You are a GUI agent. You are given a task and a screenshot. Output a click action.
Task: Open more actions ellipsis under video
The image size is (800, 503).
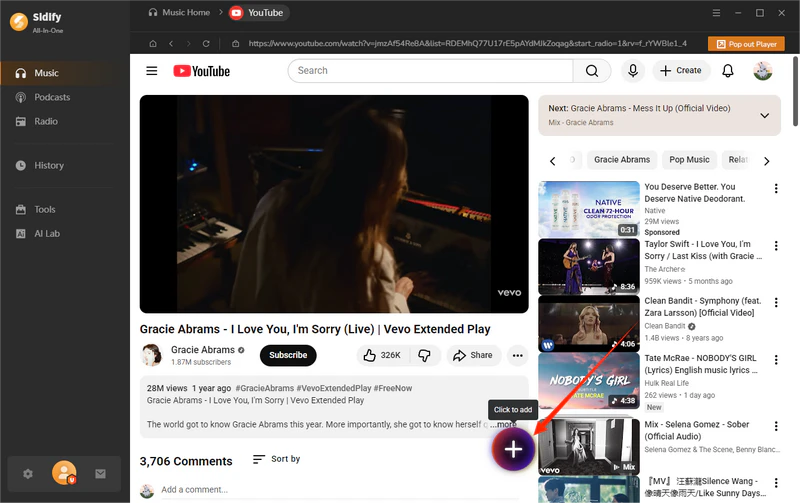tap(517, 355)
